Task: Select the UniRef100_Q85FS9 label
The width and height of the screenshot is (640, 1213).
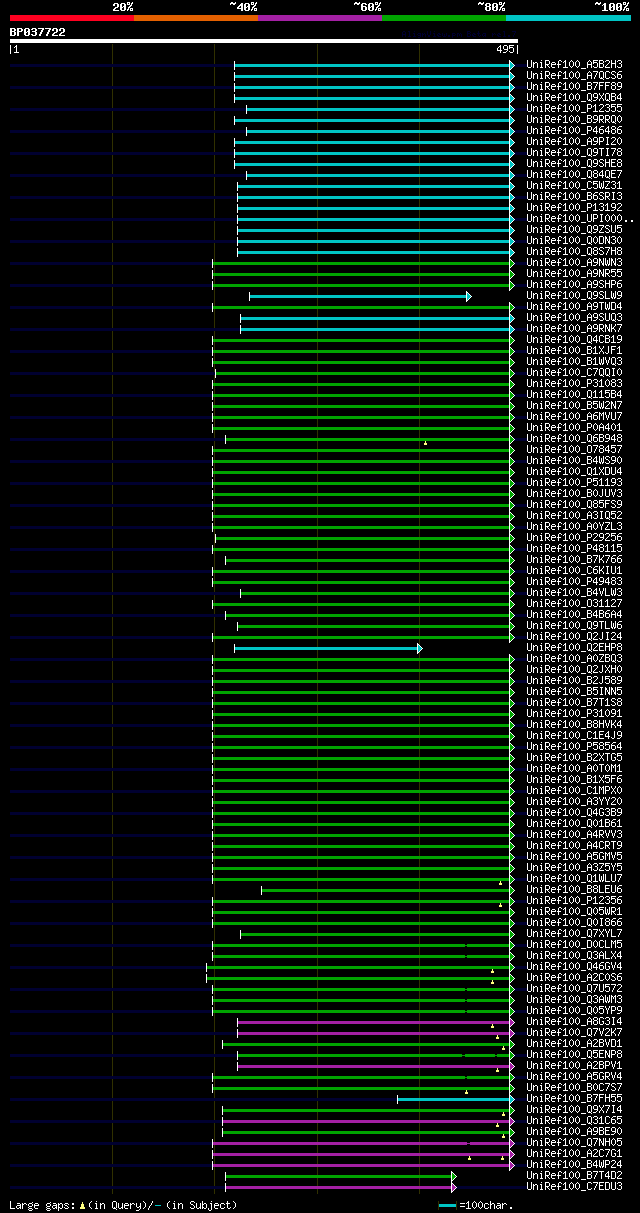Action: point(574,504)
